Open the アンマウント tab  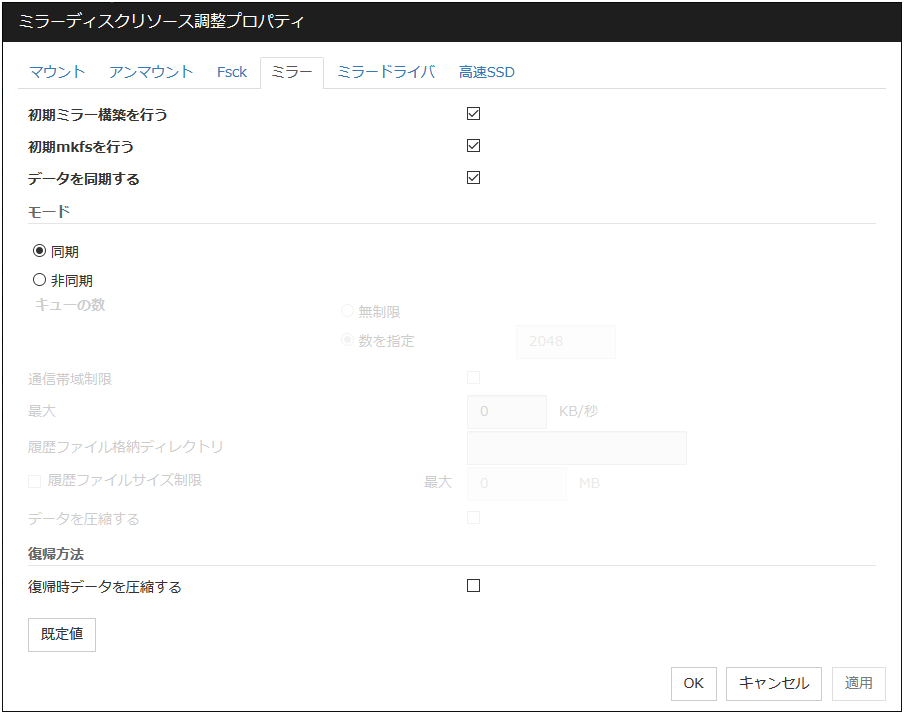(x=151, y=72)
